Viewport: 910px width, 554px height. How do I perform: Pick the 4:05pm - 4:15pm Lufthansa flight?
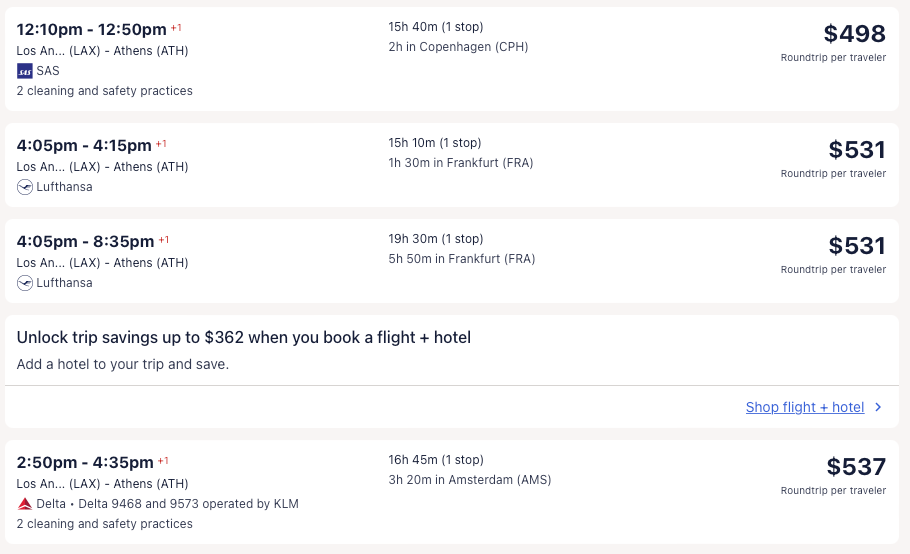click(x=84, y=146)
